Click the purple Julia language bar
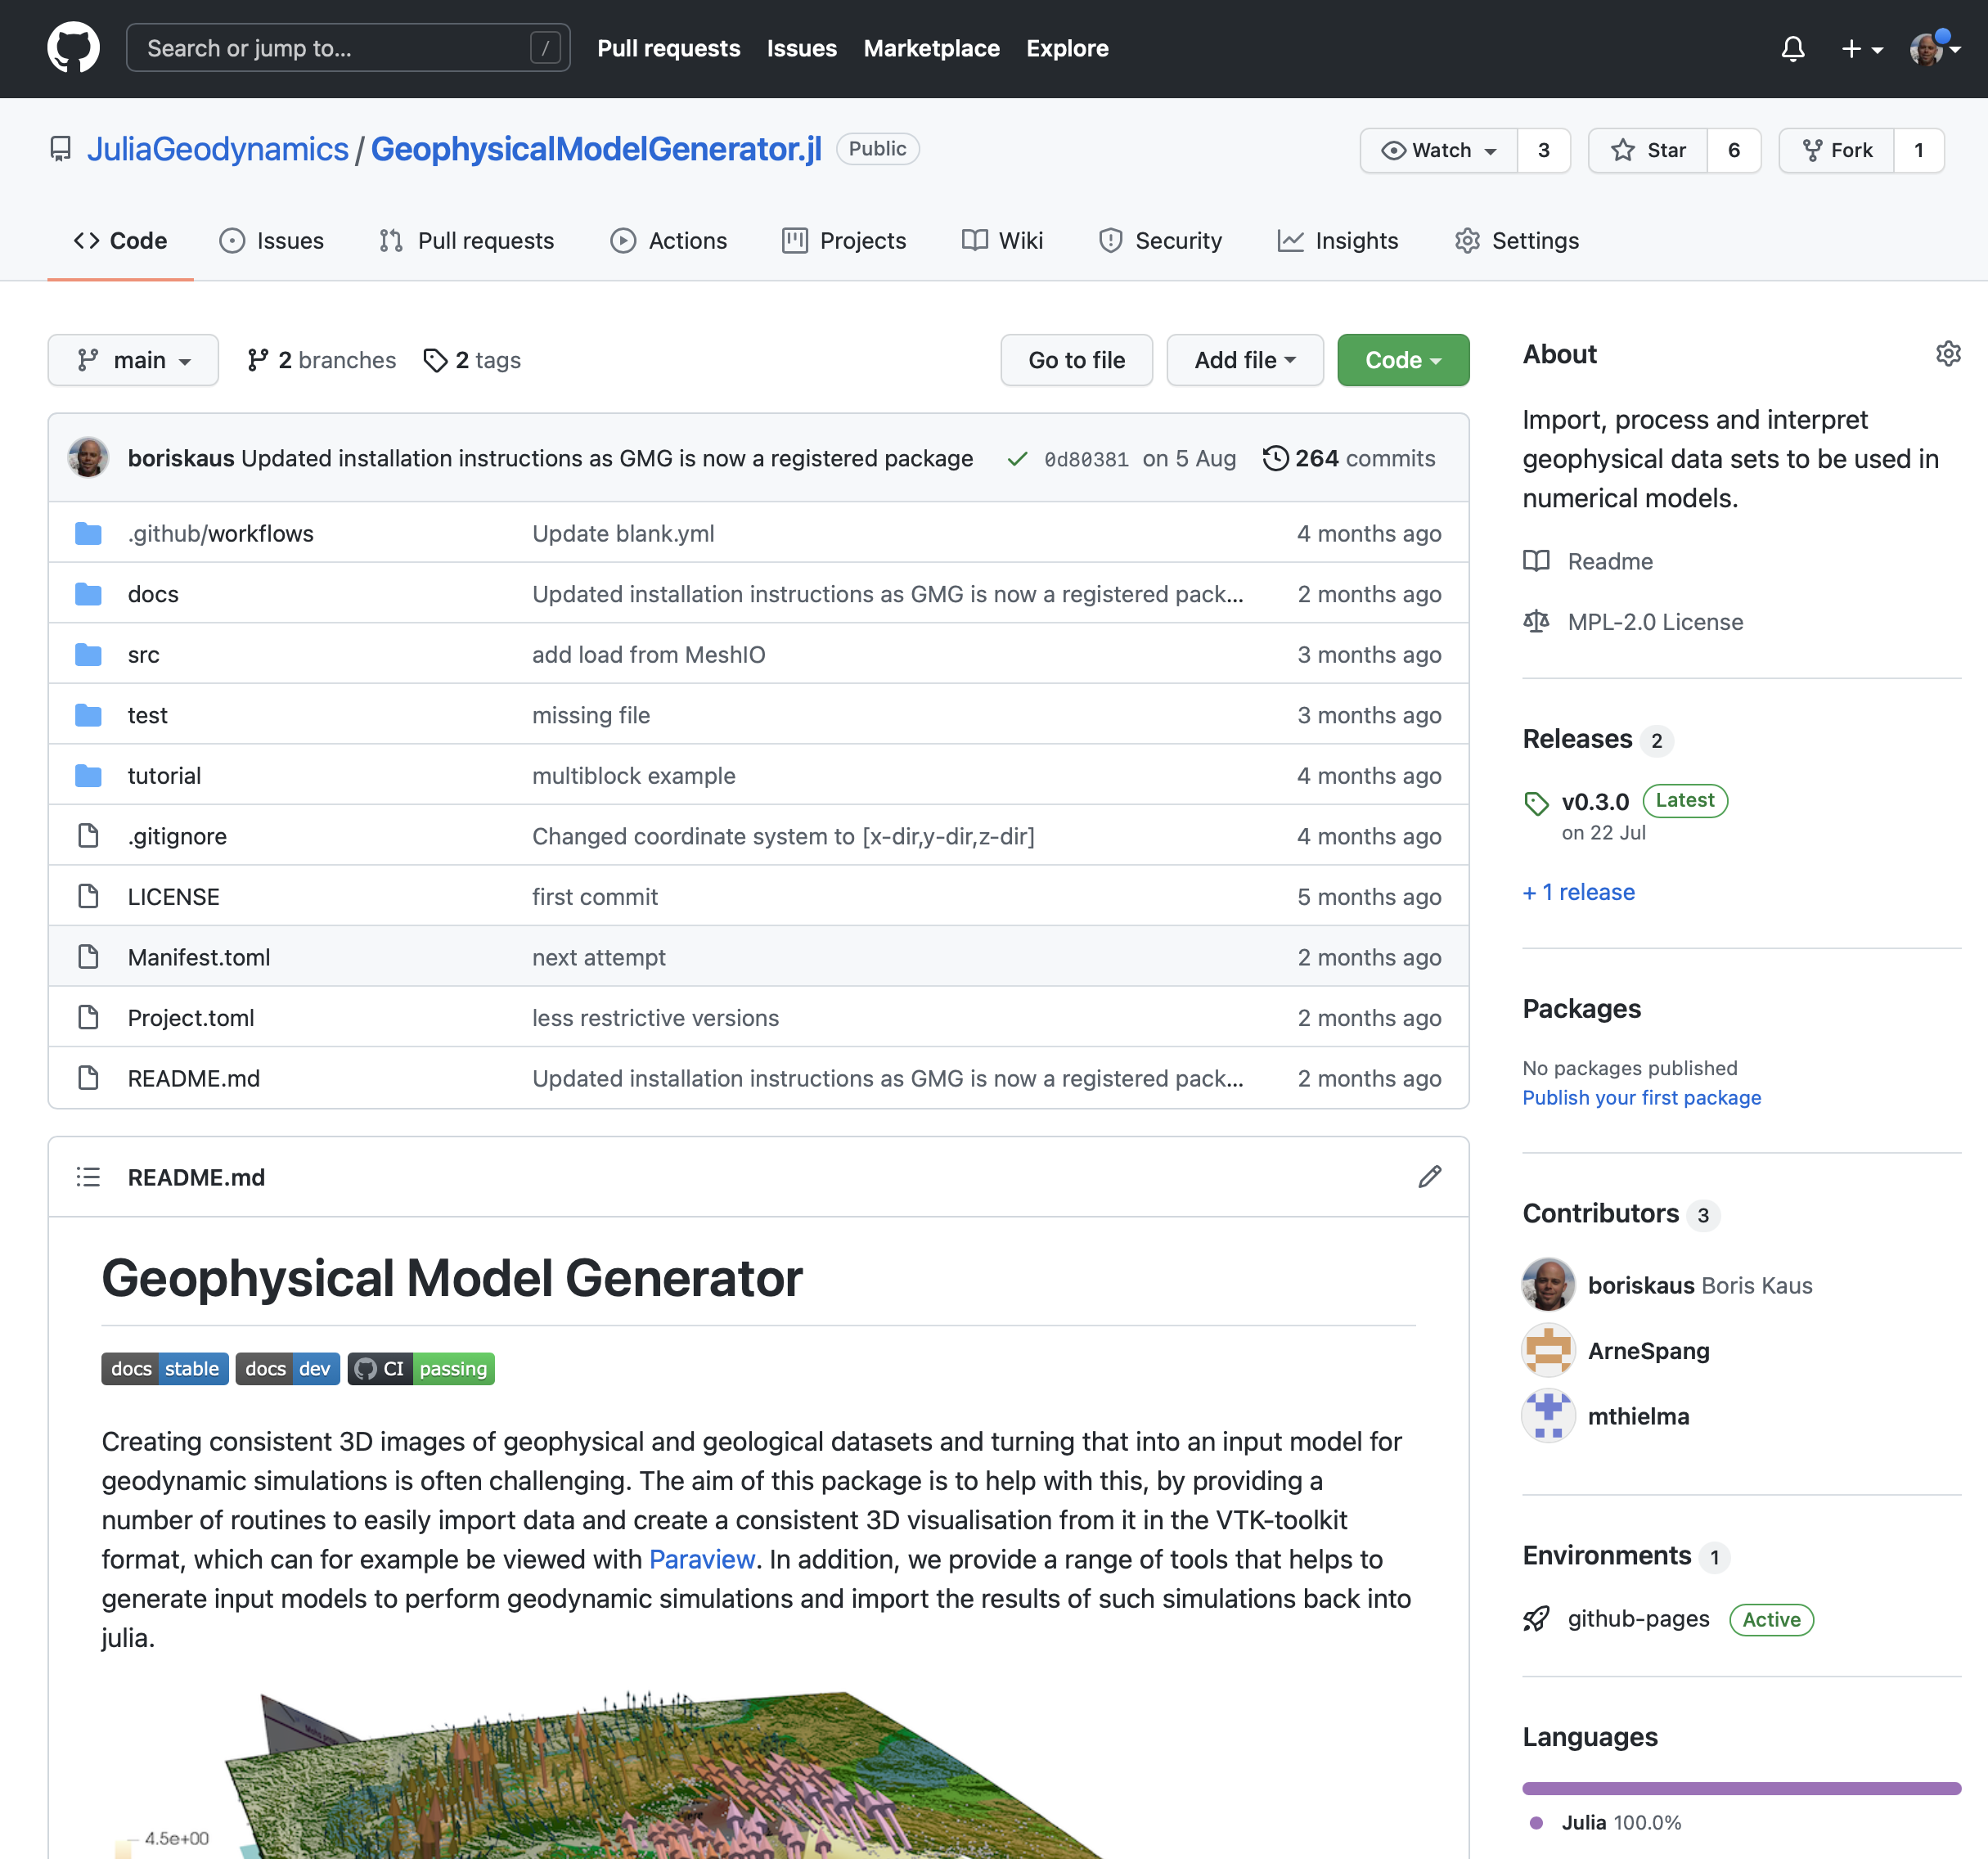 pyautogui.click(x=1741, y=1788)
